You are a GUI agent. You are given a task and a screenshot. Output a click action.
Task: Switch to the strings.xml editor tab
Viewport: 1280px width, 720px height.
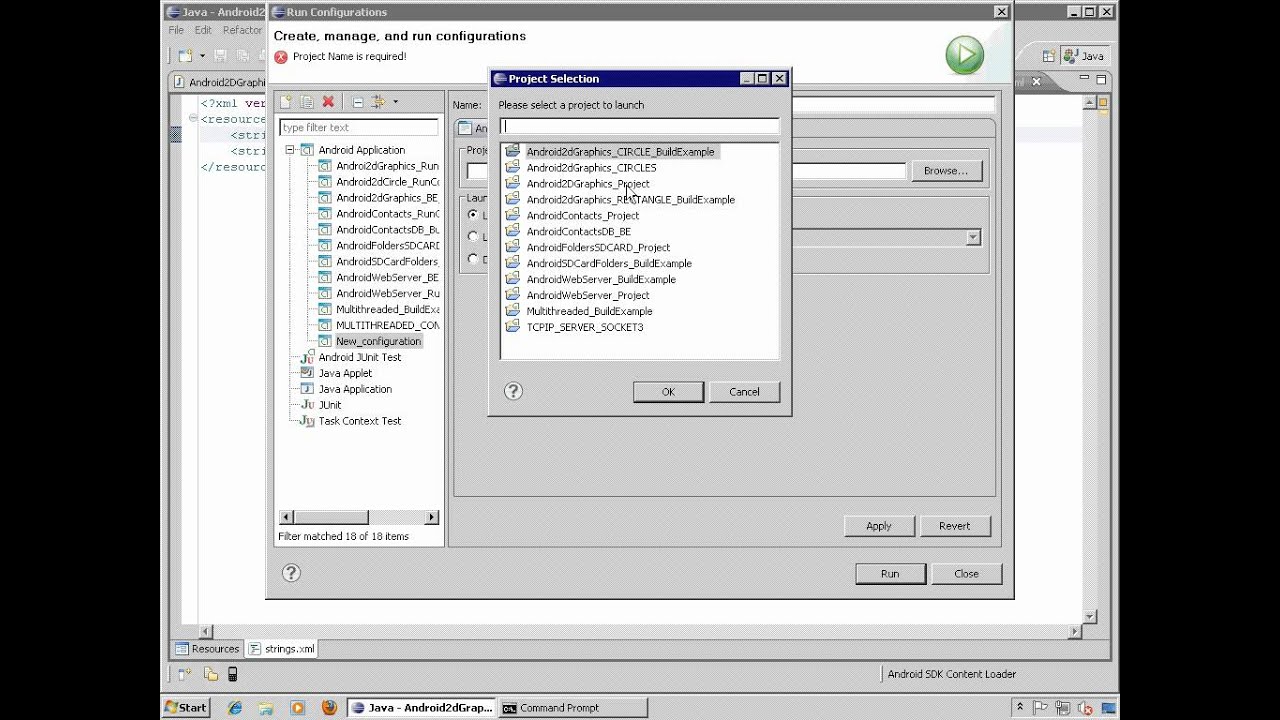tap(282, 649)
